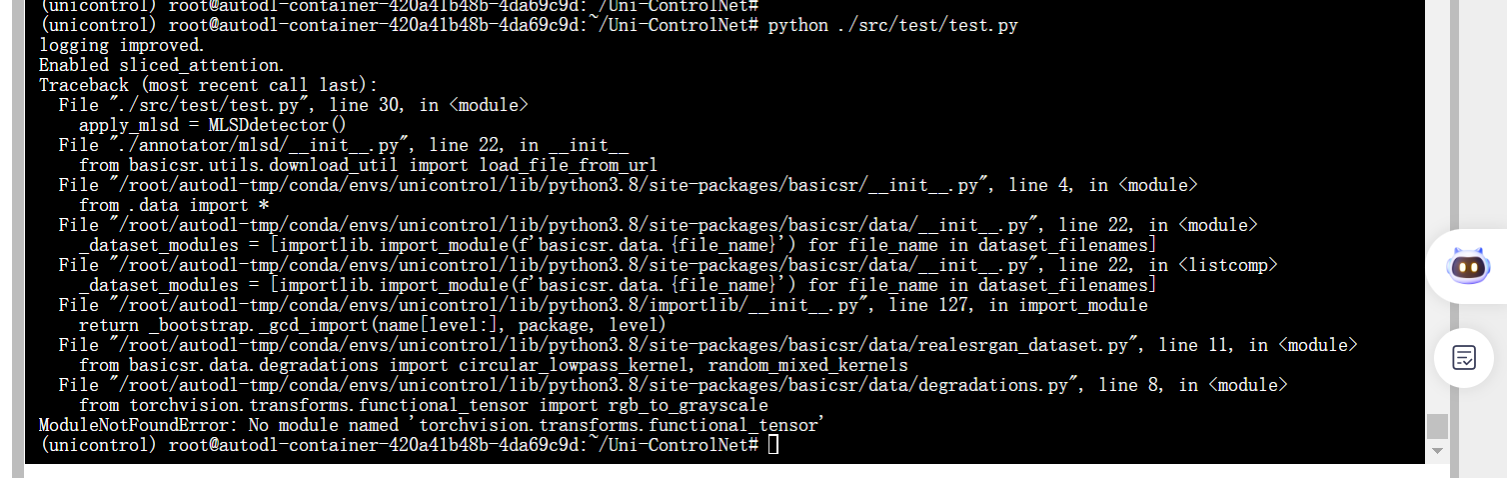
Task: Click the Traceback (most recent call last) line
Action: (x=208, y=85)
